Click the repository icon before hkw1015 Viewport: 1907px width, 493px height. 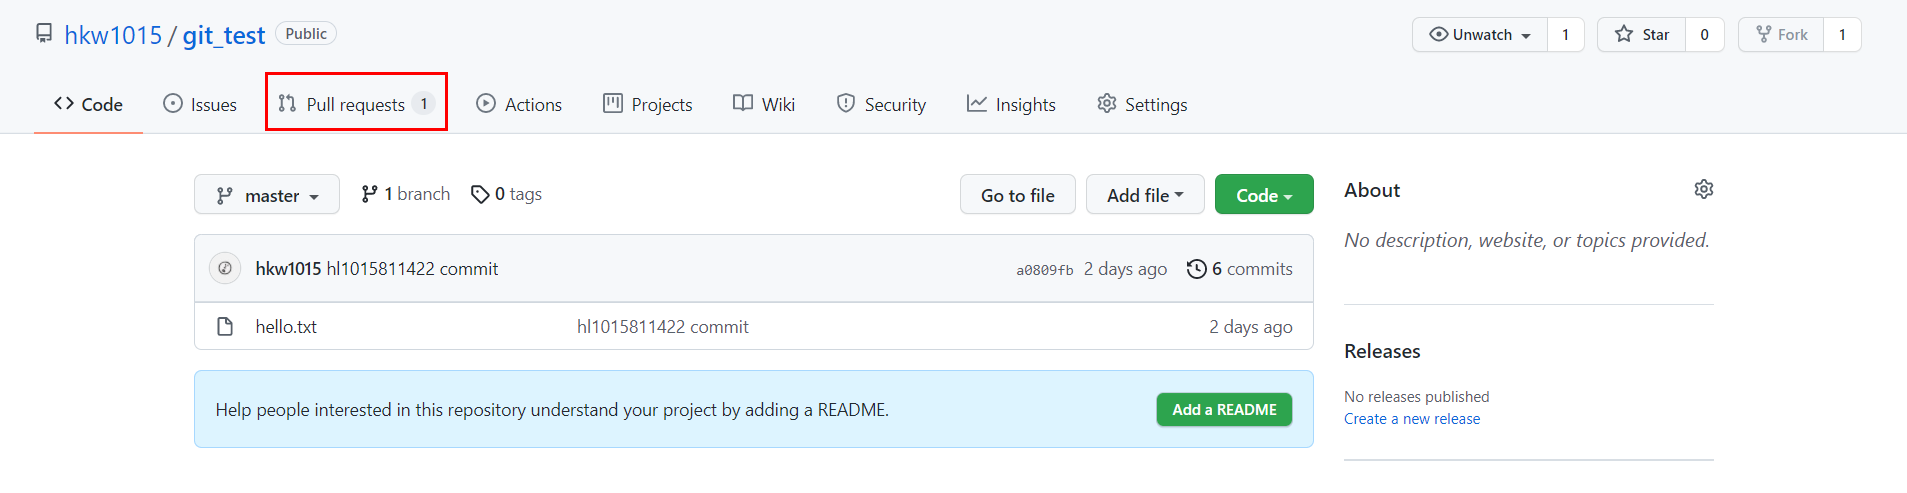(44, 34)
